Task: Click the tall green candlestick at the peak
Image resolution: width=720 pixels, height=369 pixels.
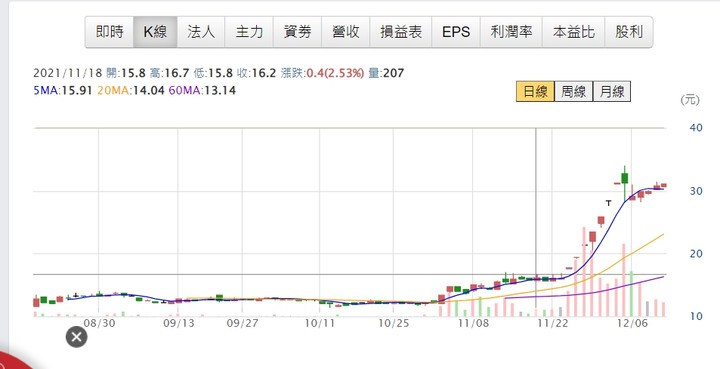Action: (x=624, y=179)
